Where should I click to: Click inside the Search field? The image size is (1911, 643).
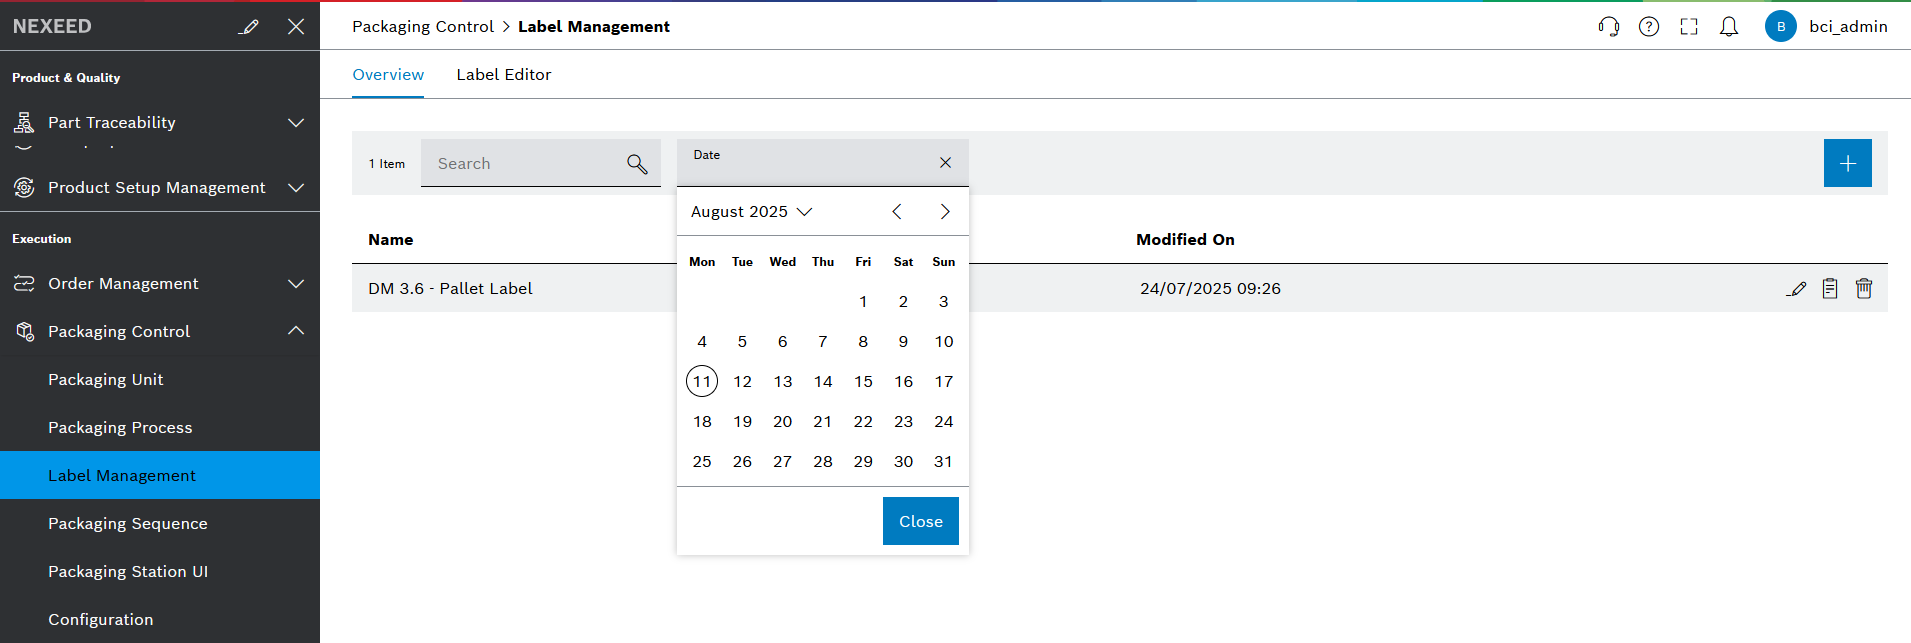click(520, 163)
